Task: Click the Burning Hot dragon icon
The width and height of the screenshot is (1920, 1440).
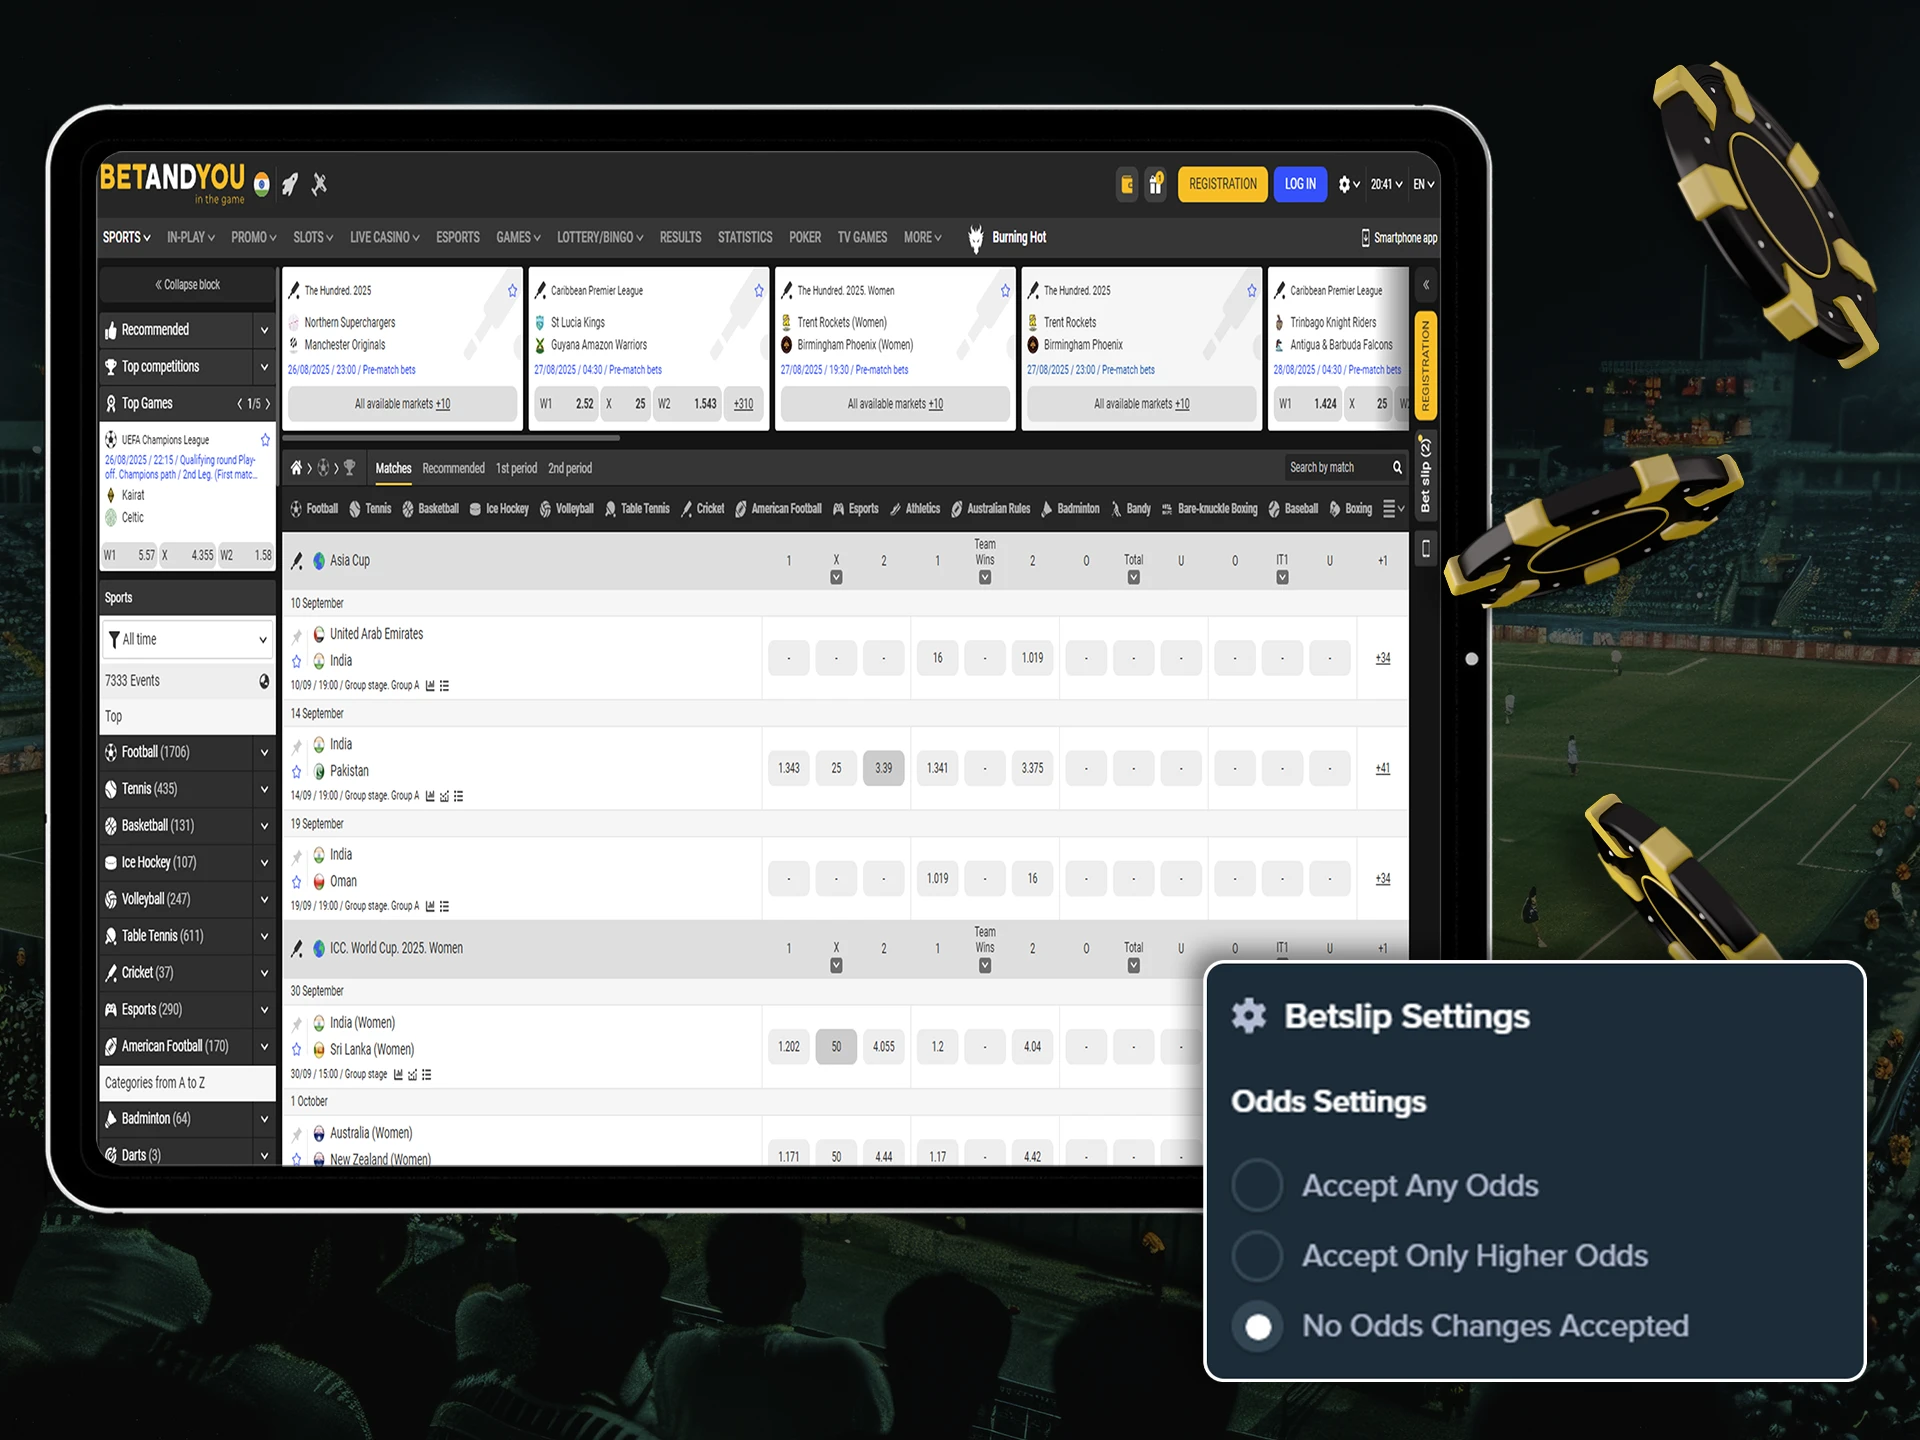Action: [x=975, y=237]
